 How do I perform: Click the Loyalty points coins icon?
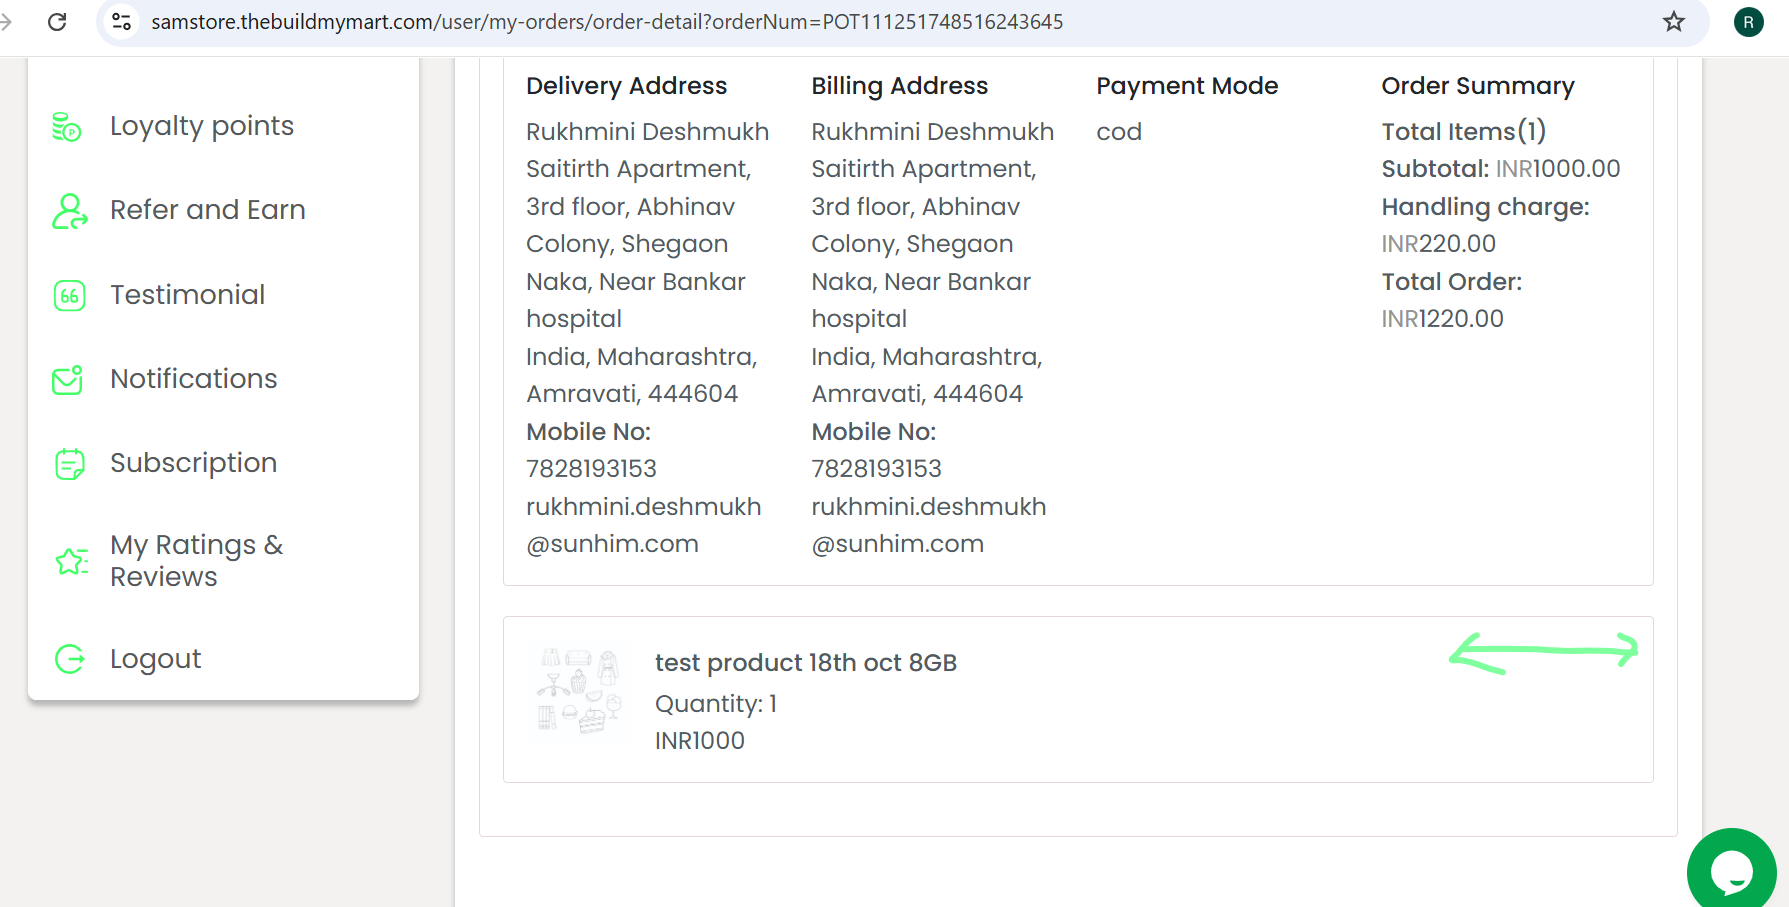click(x=67, y=127)
